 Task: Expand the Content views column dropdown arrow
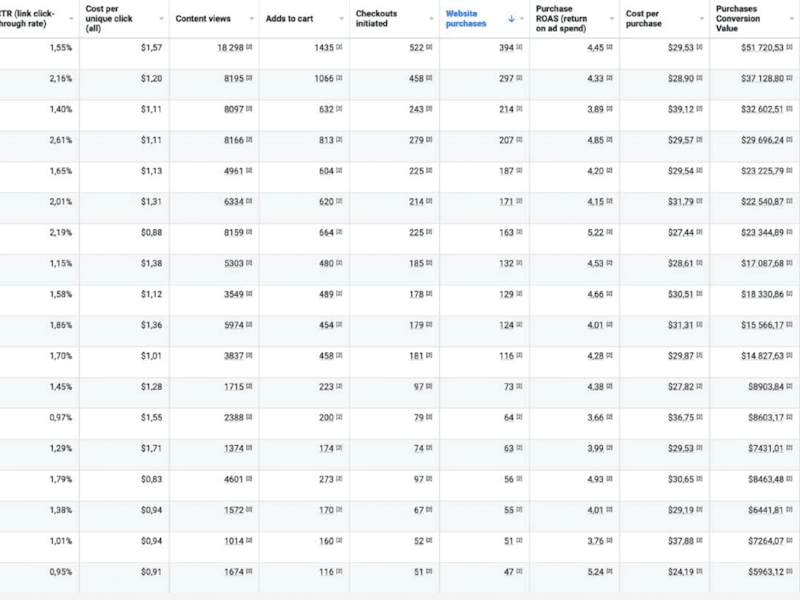(x=252, y=19)
